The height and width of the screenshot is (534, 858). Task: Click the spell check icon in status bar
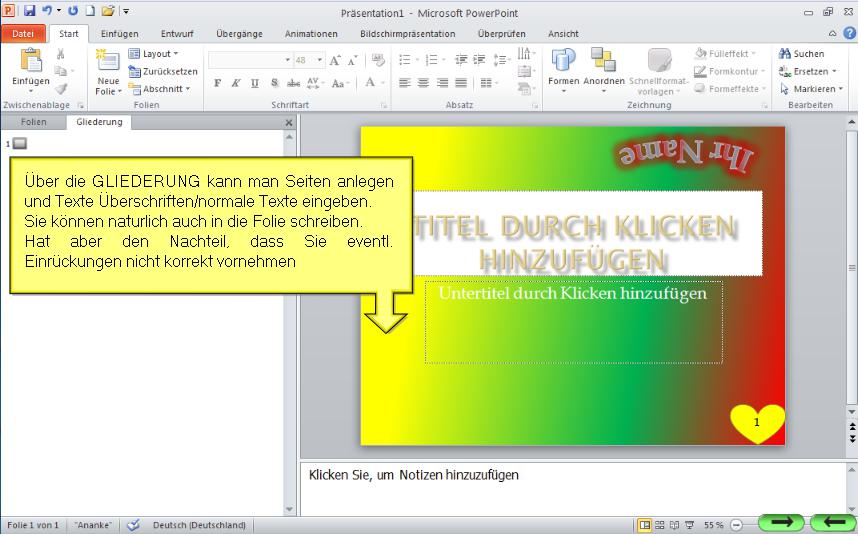point(133,525)
